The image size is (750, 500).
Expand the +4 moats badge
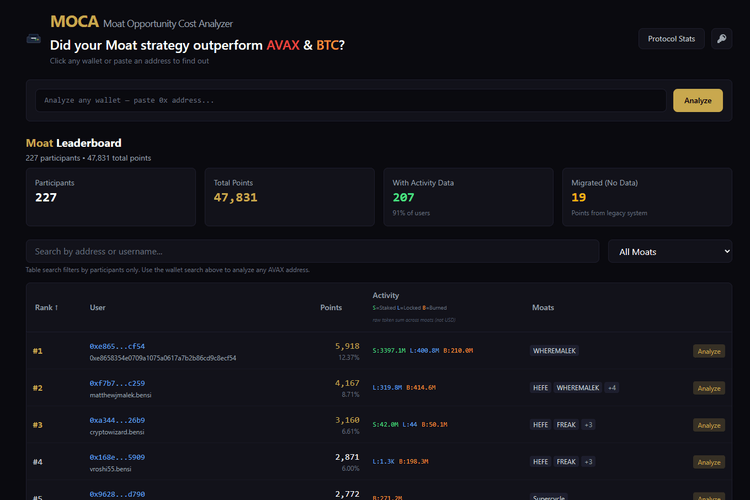(x=612, y=388)
